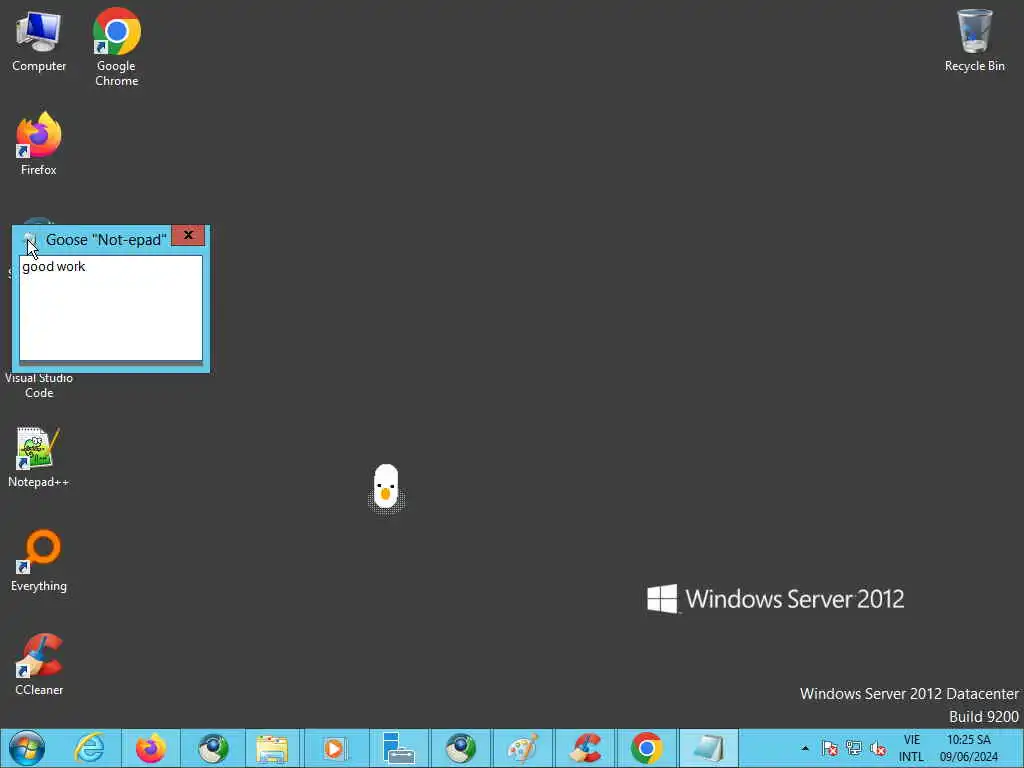
Task: Switch input language via VIE INTL indicator
Action: click(x=912, y=748)
